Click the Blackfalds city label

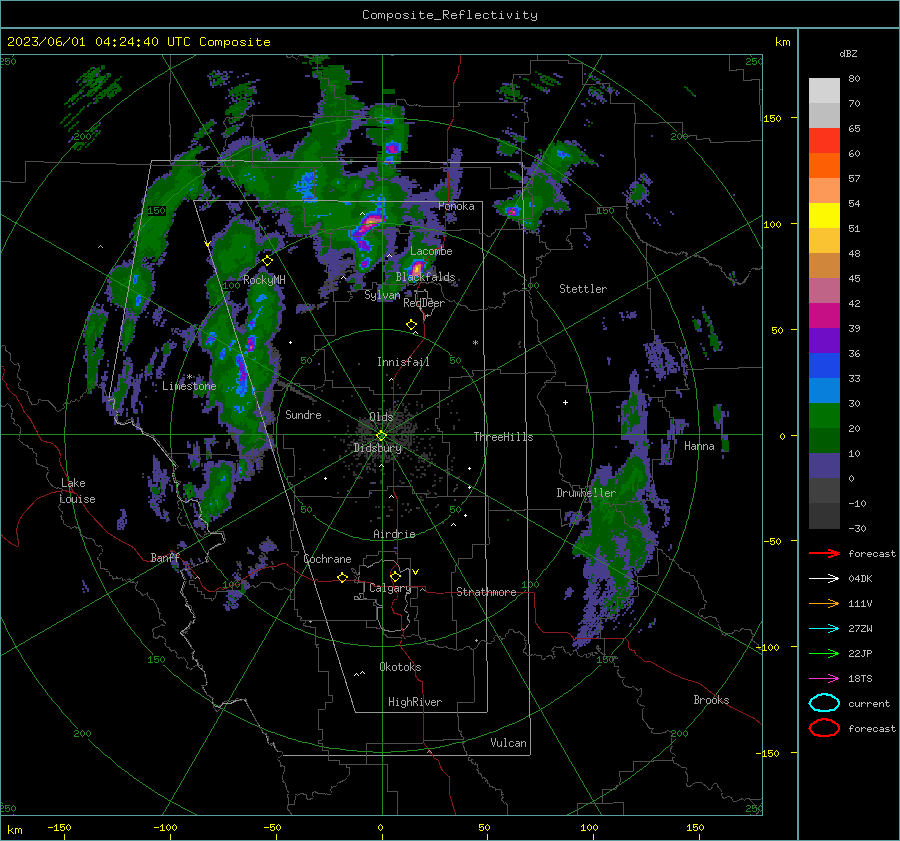[425, 277]
